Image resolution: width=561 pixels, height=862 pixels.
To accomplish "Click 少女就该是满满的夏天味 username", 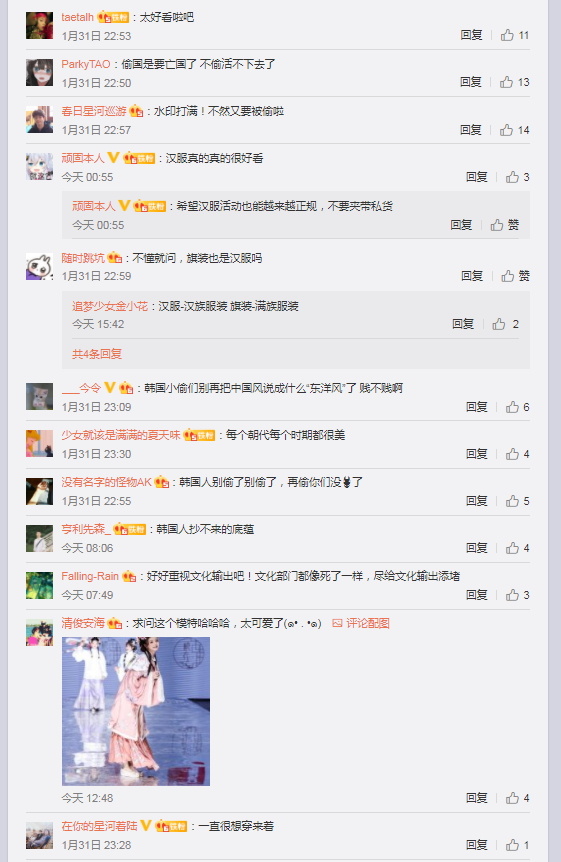I will (121, 435).
